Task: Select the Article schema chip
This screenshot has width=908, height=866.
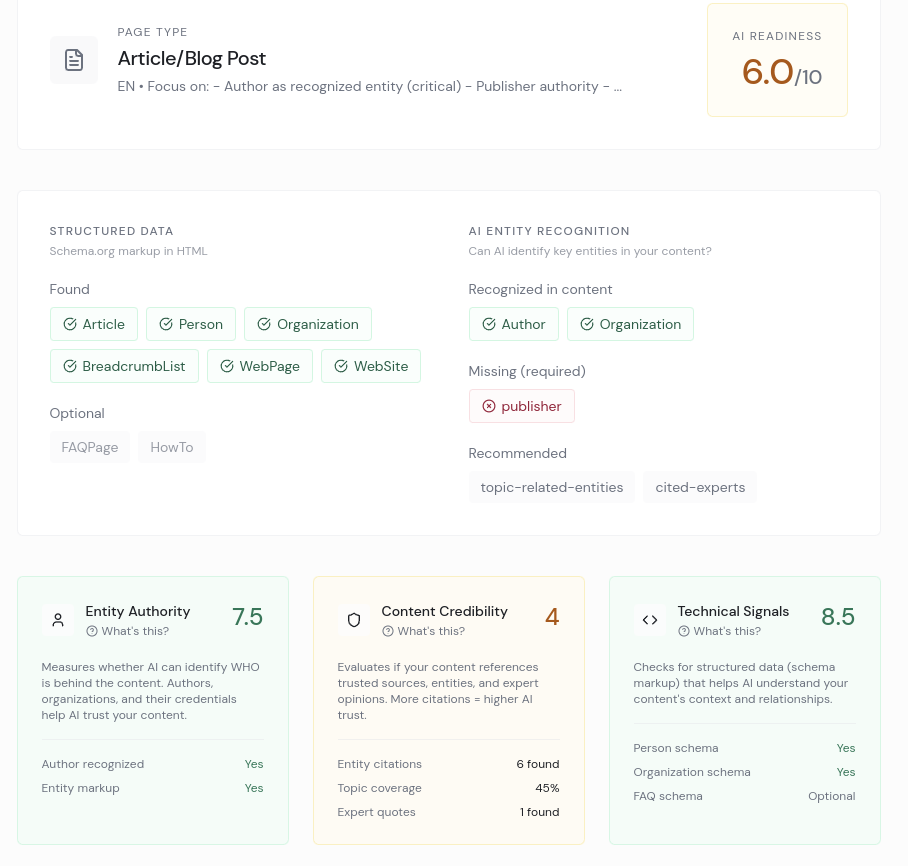Action: click(94, 324)
